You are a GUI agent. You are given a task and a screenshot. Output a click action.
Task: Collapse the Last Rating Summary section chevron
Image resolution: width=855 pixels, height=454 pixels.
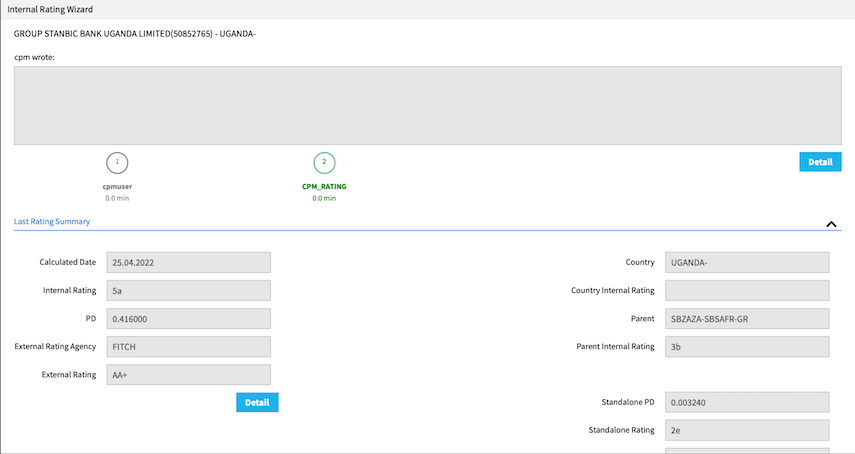831,224
